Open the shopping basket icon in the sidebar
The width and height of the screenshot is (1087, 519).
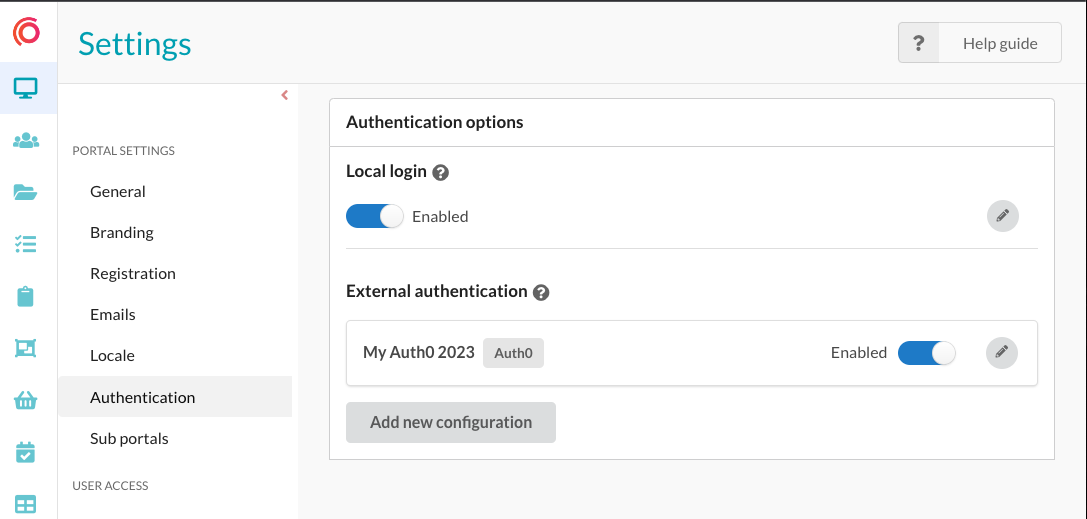click(26, 401)
